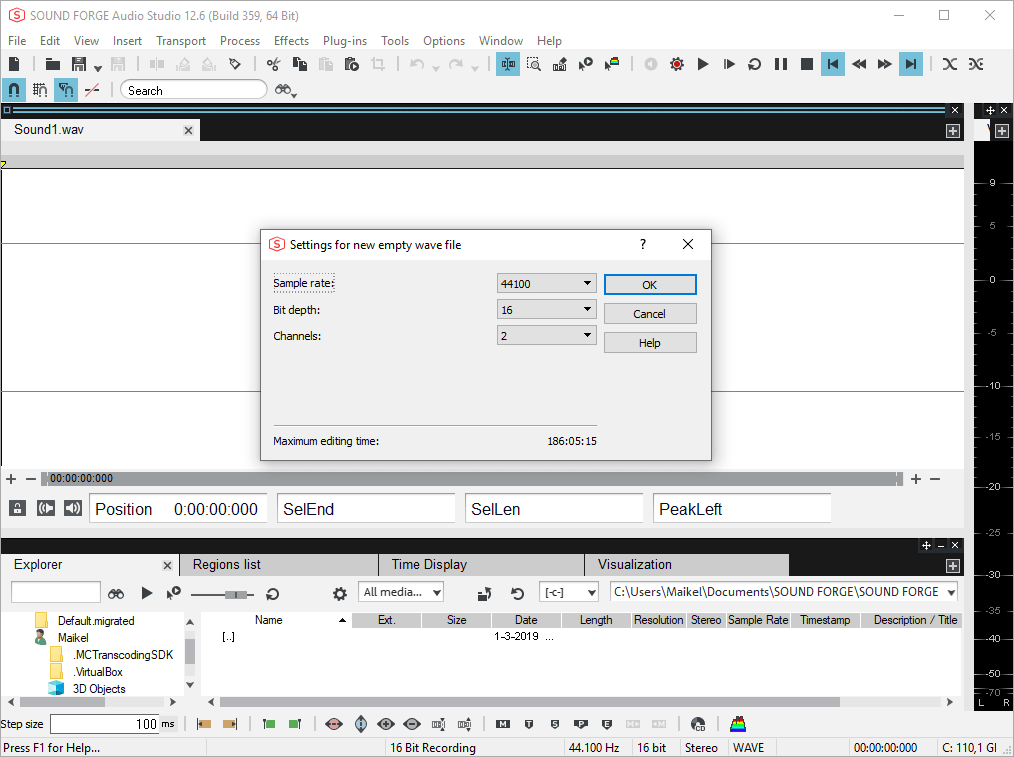The width and height of the screenshot is (1014, 757).
Task: Expand the Explorer folder path dropdown
Action: pyautogui.click(x=951, y=592)
